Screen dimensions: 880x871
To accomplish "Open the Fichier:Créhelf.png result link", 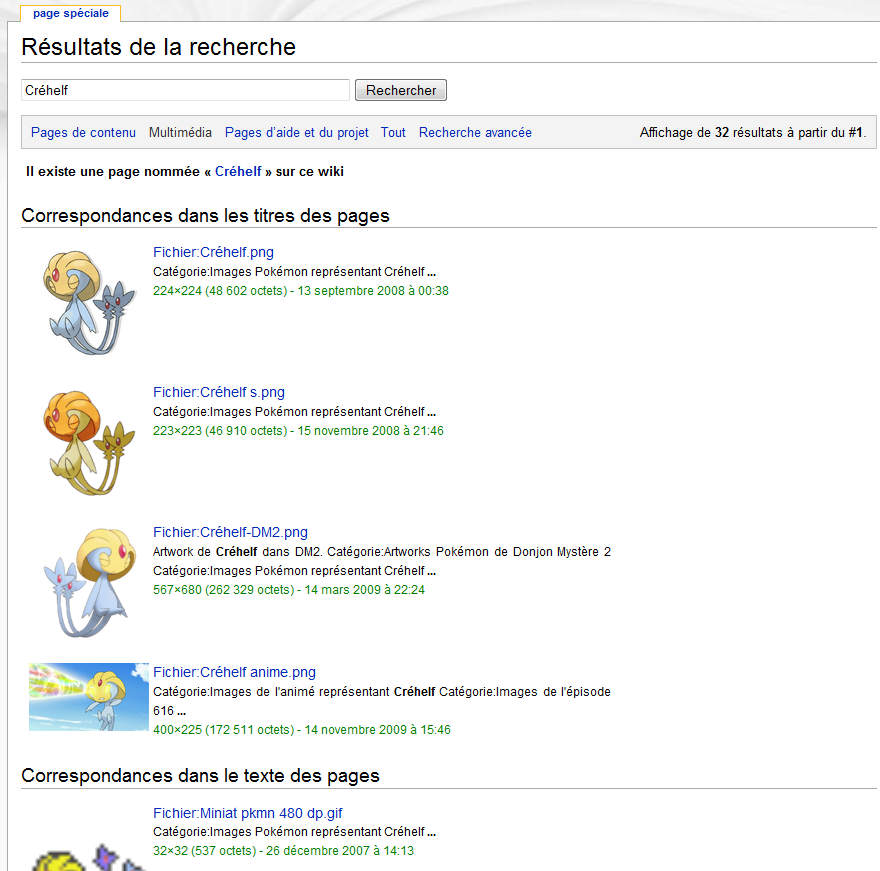I will [x=213, y=253].
